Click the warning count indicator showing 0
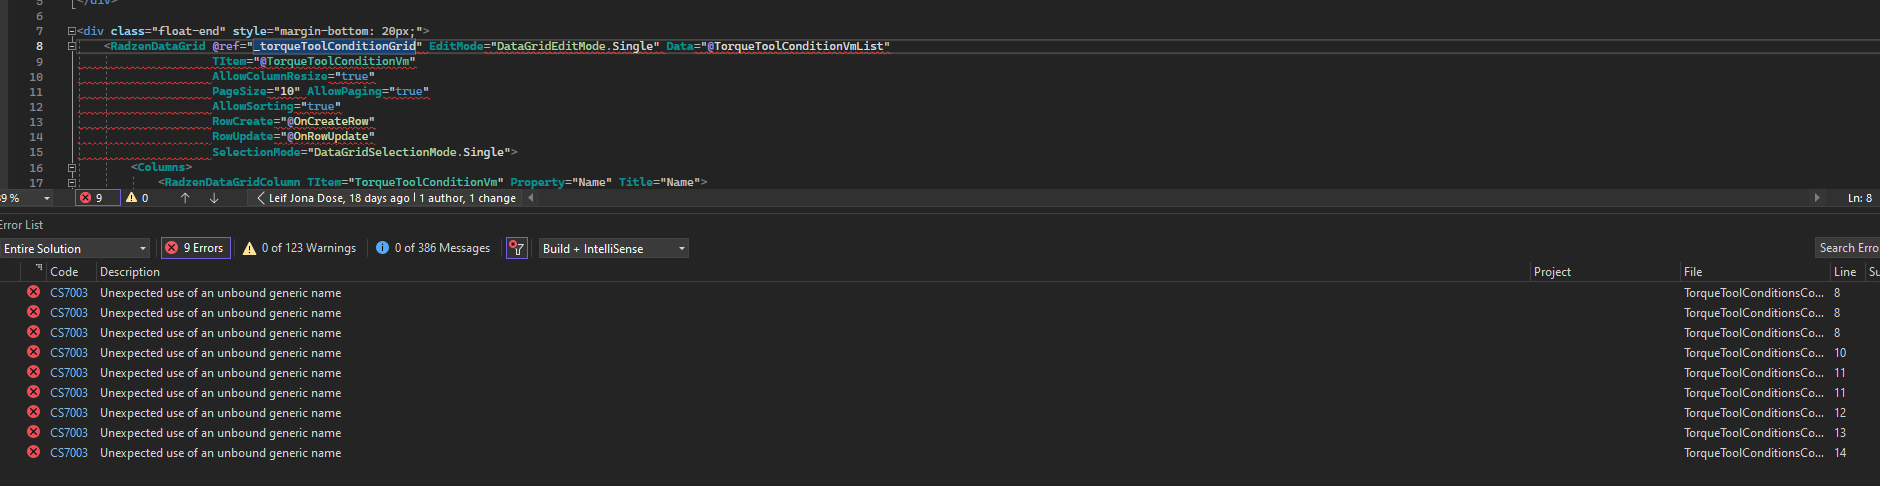This screenshot has width=1880, height=486. point(137,198)
